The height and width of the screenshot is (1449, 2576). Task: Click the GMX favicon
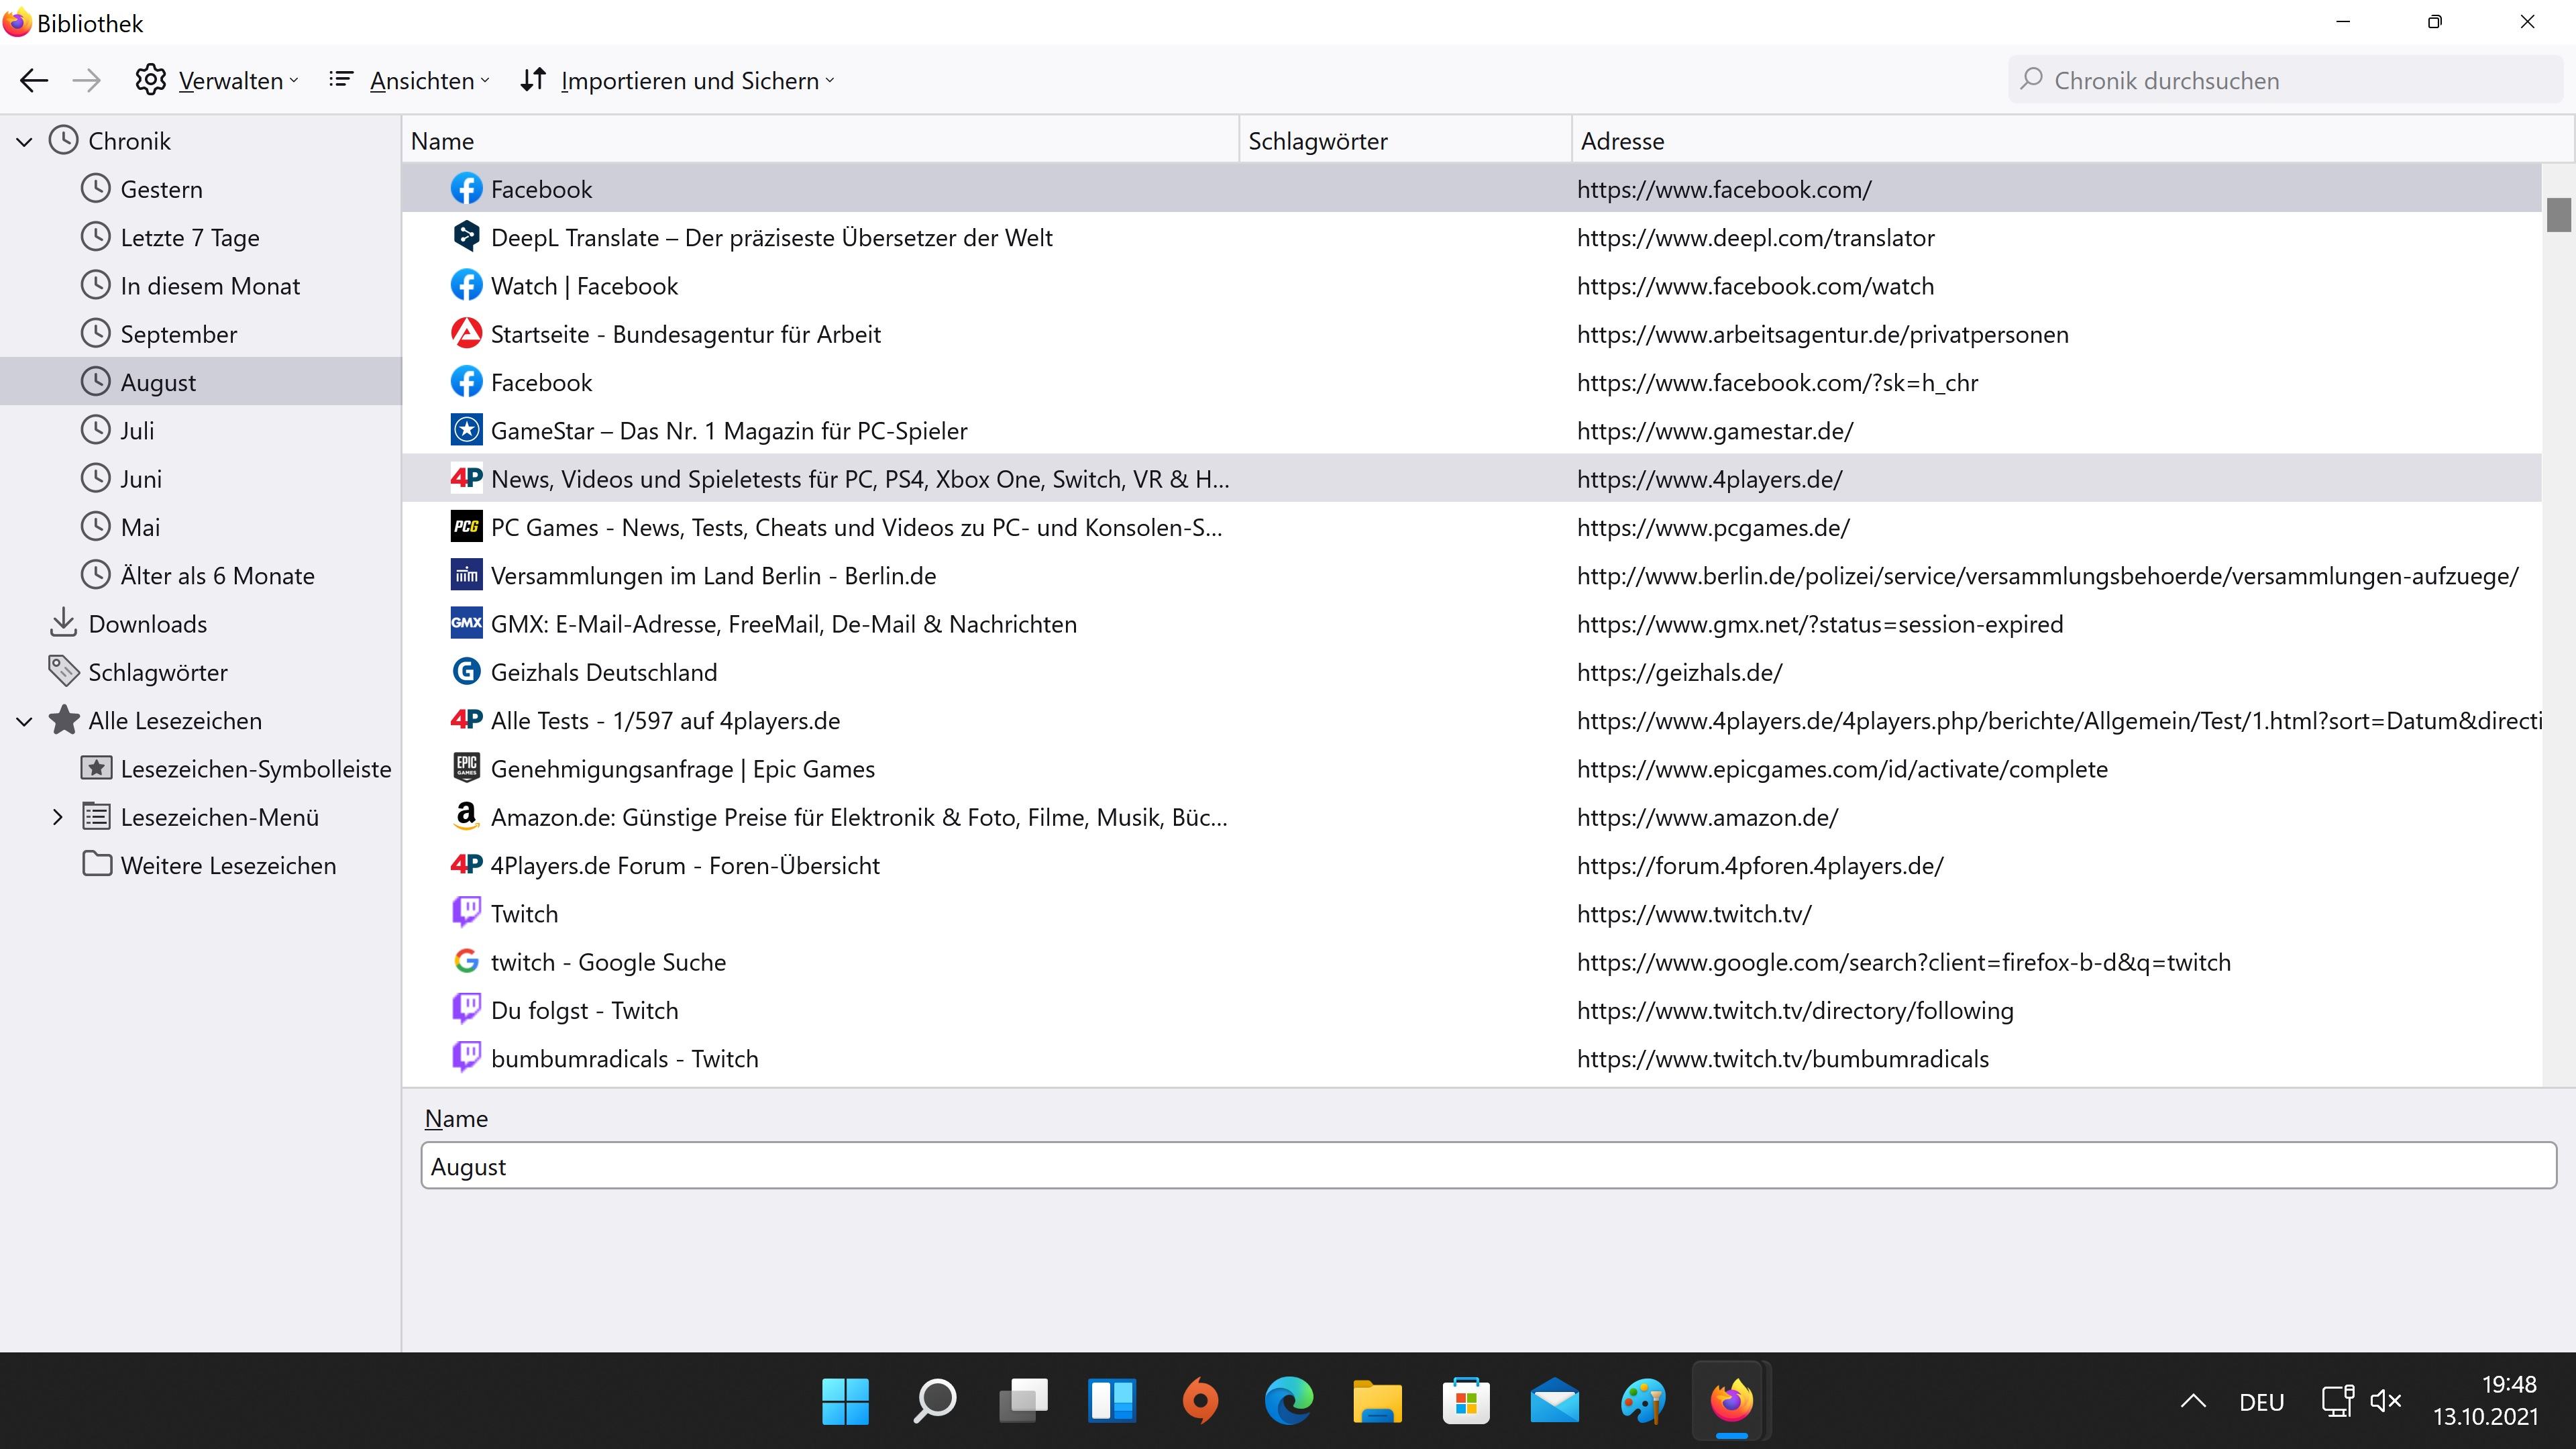point(466,624)
